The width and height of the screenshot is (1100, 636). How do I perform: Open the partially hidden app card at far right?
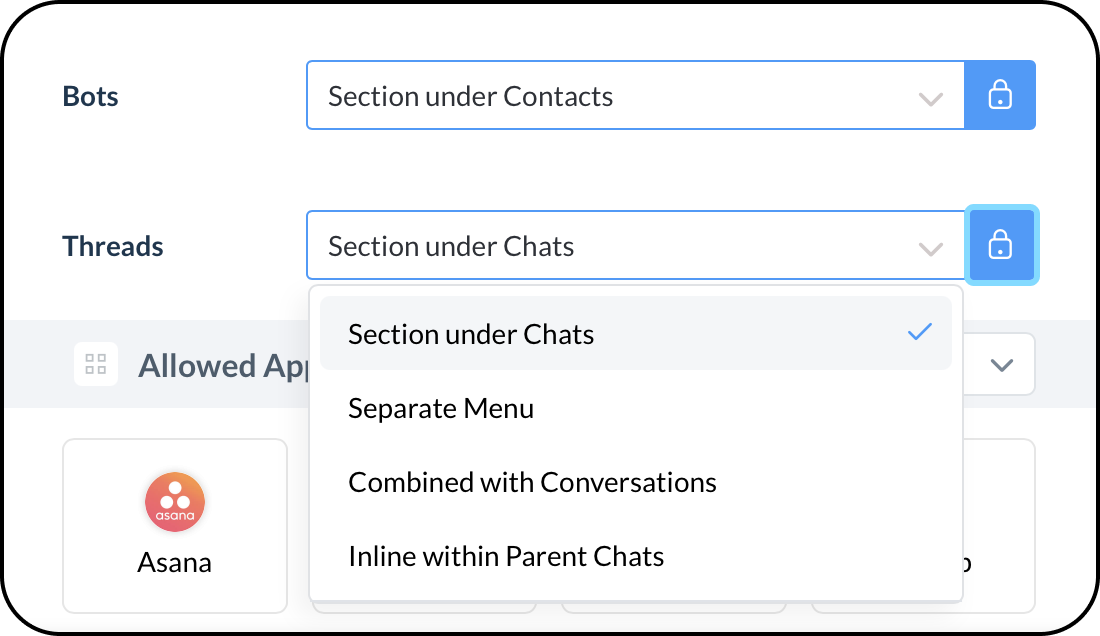click(998, 525)
